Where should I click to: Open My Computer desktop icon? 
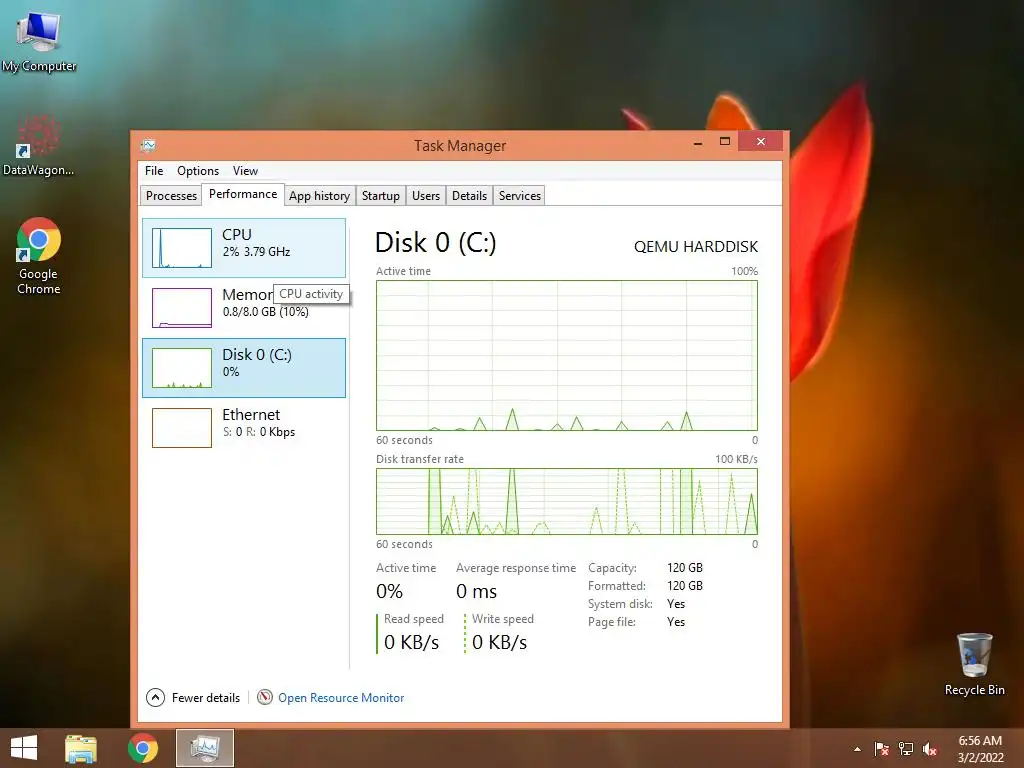39,40
